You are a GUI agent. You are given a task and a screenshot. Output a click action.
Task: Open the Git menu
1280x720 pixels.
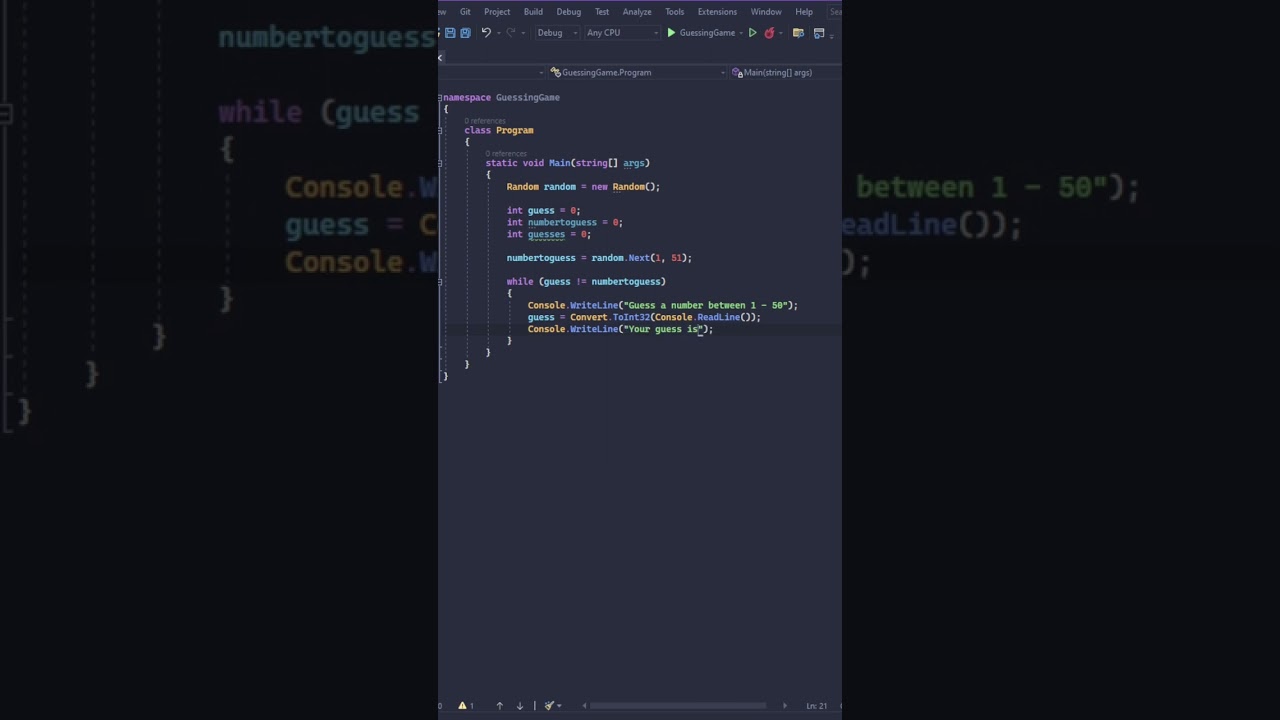coord(465,12)
